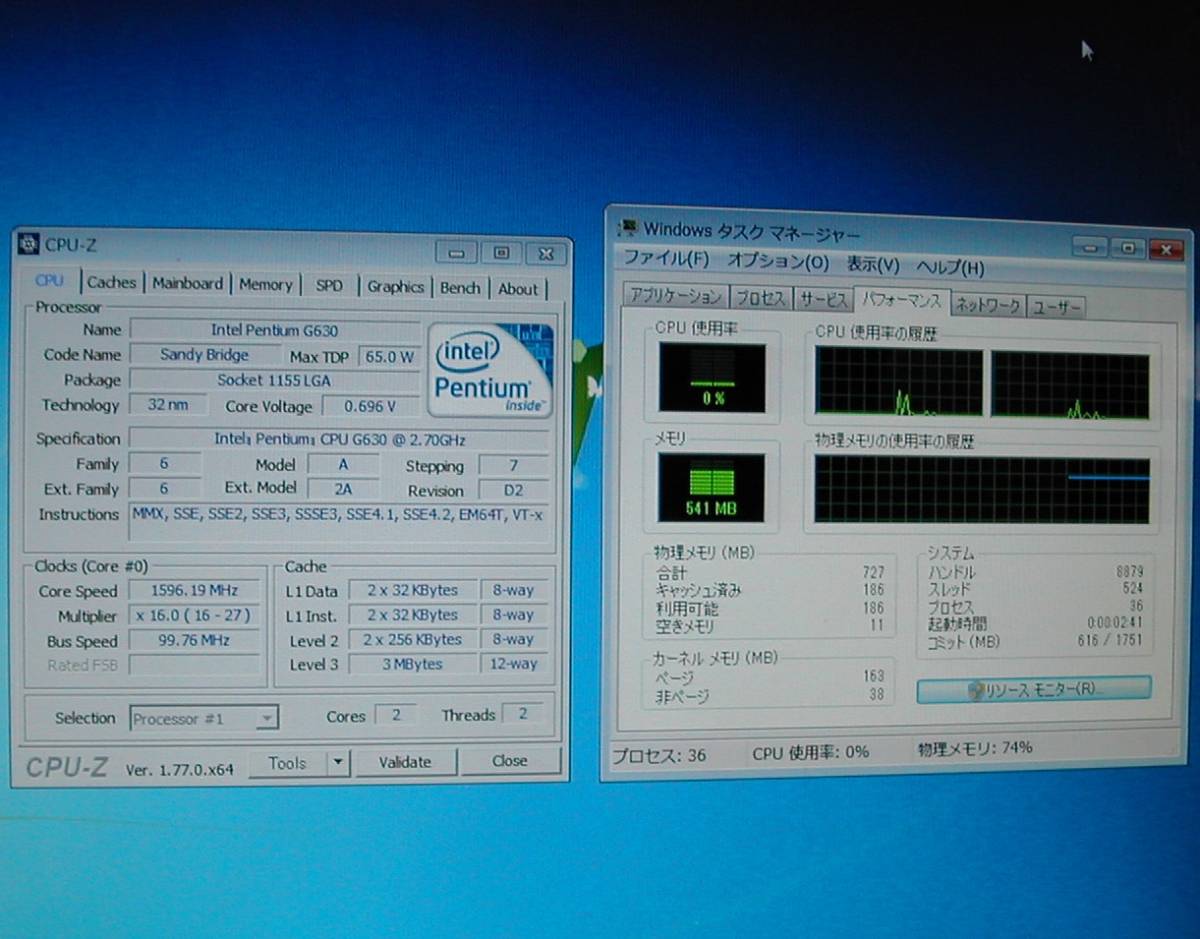This screenshot has width=1200, height=939.
Task: Minimize the CPU-Z window
Action: pos(456,253)
